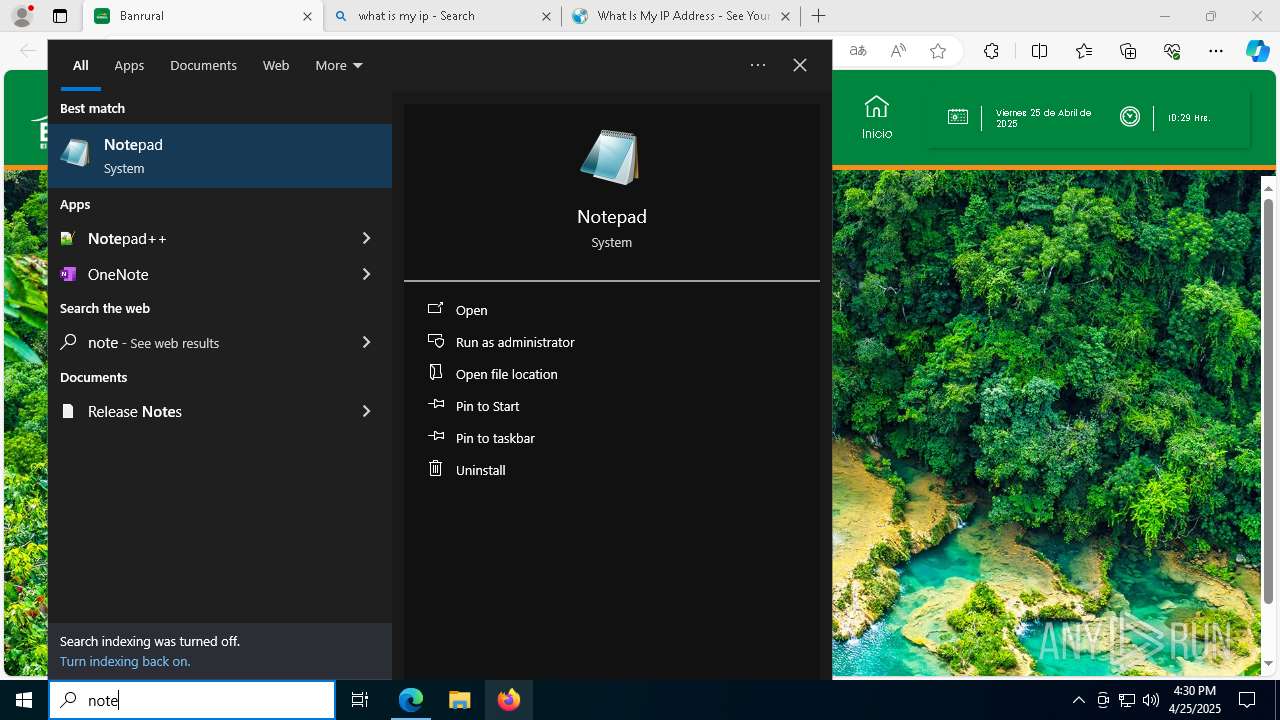This screenshot has height=720, width=1280.
Task: Click the volume speaker tray icon
Action: (1151, 700)
